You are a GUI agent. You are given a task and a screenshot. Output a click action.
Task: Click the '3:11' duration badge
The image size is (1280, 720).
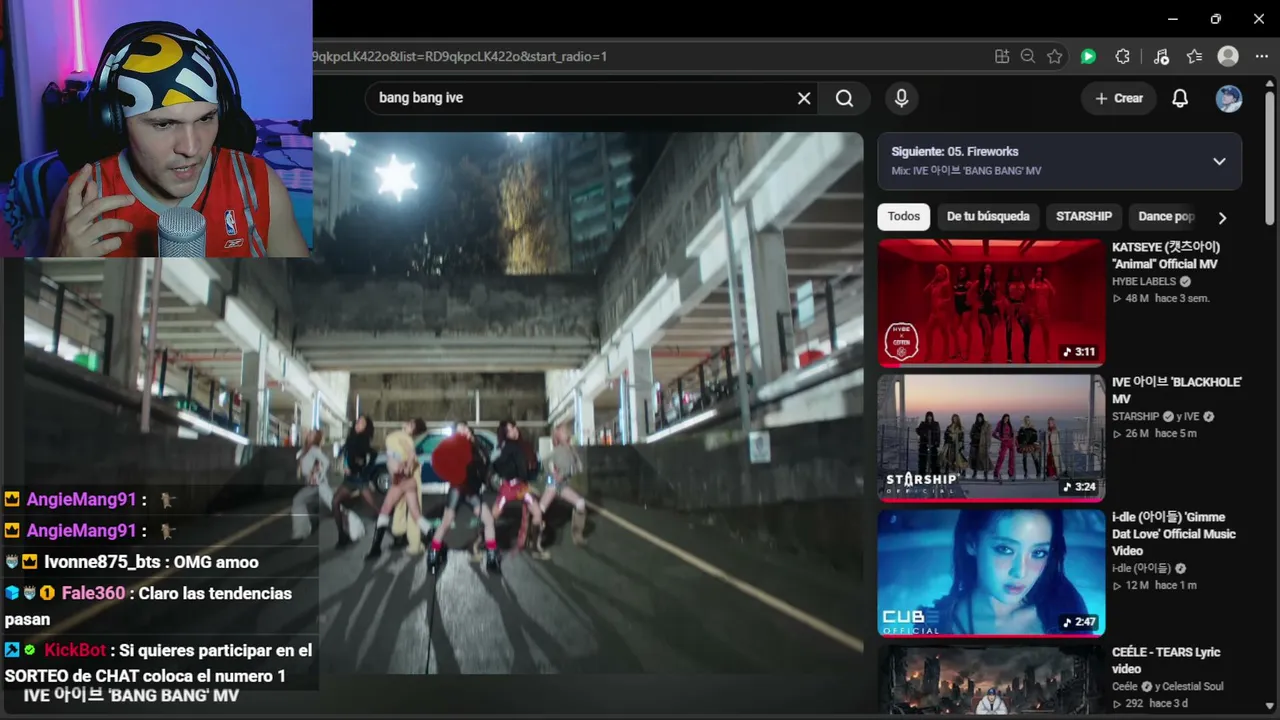[1079, 352]
